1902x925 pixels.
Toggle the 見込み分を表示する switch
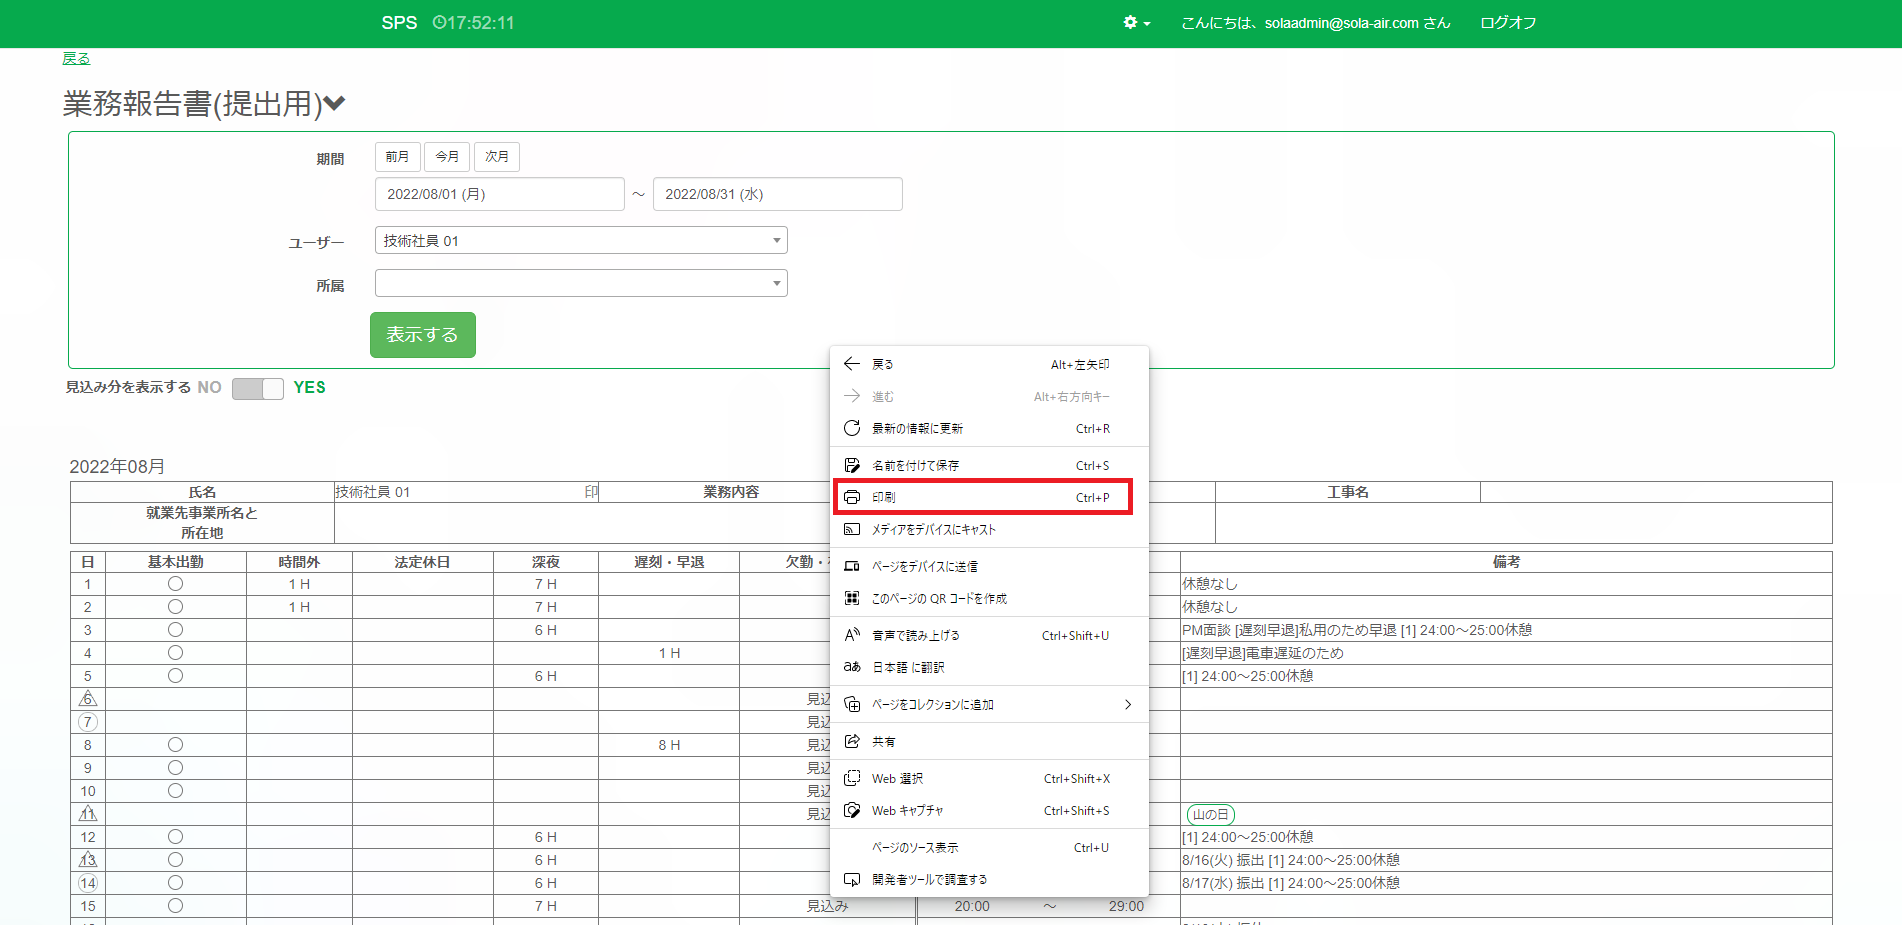(258, 388)
